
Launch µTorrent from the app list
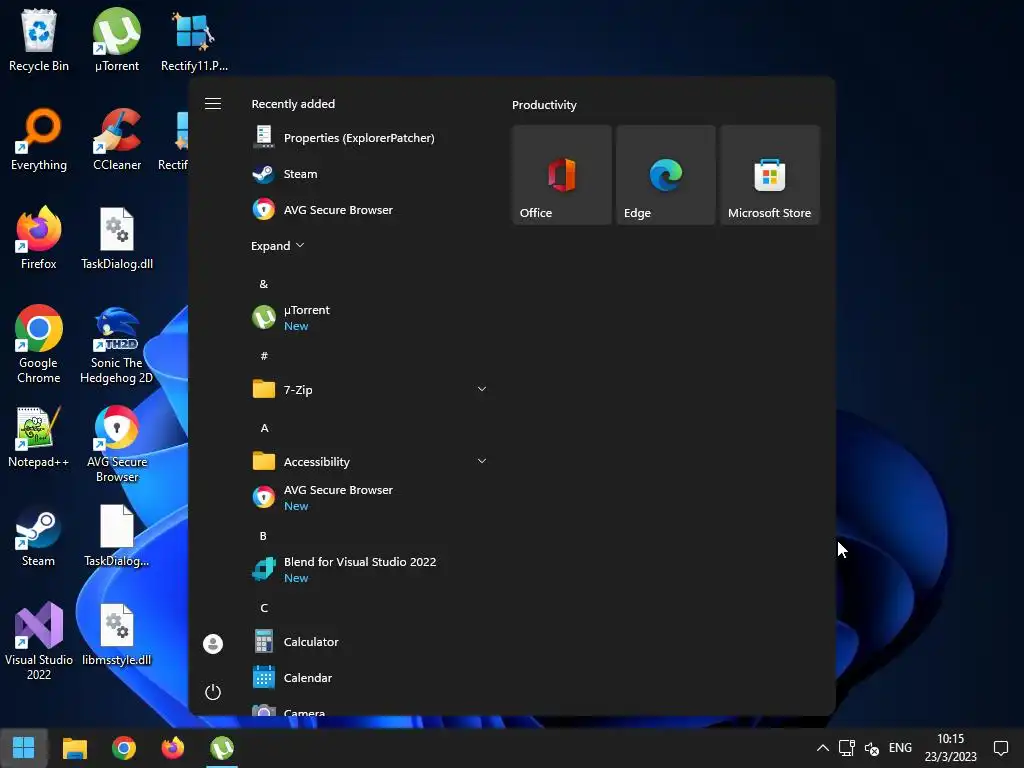370,317
